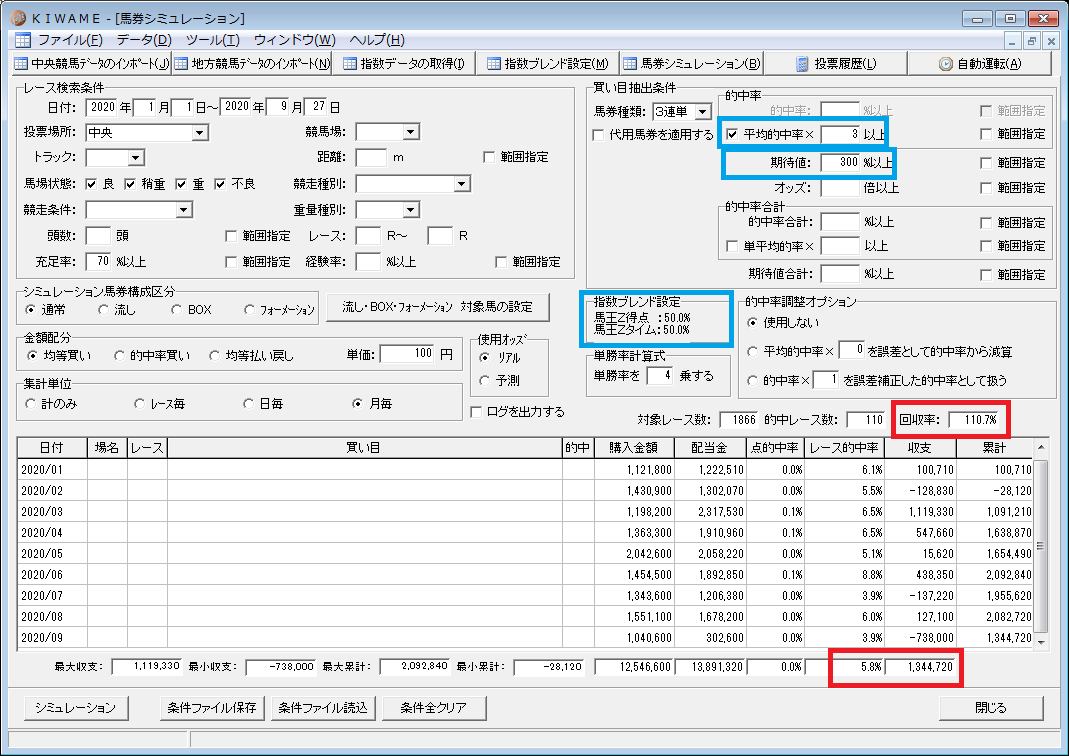Click the 単価 input field with 100

(x=407, y=354)
